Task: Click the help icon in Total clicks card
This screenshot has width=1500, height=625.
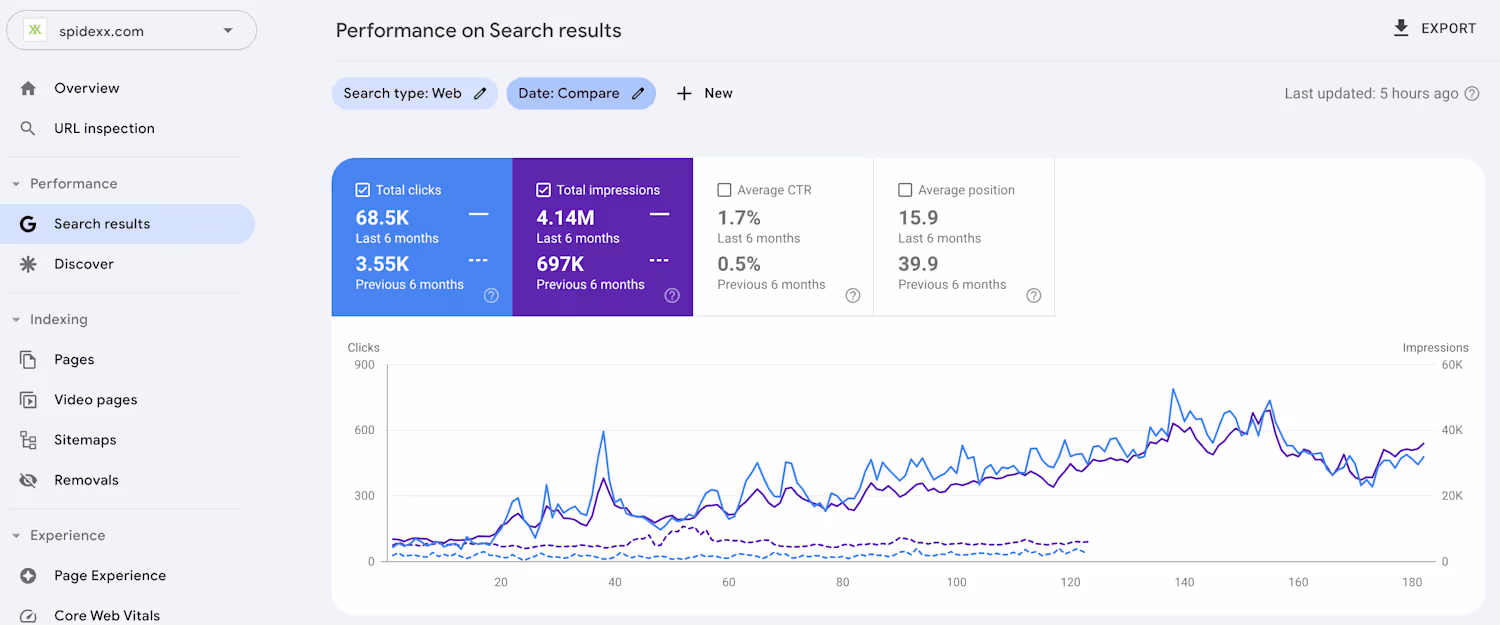Action: click(x=491, y=295)
